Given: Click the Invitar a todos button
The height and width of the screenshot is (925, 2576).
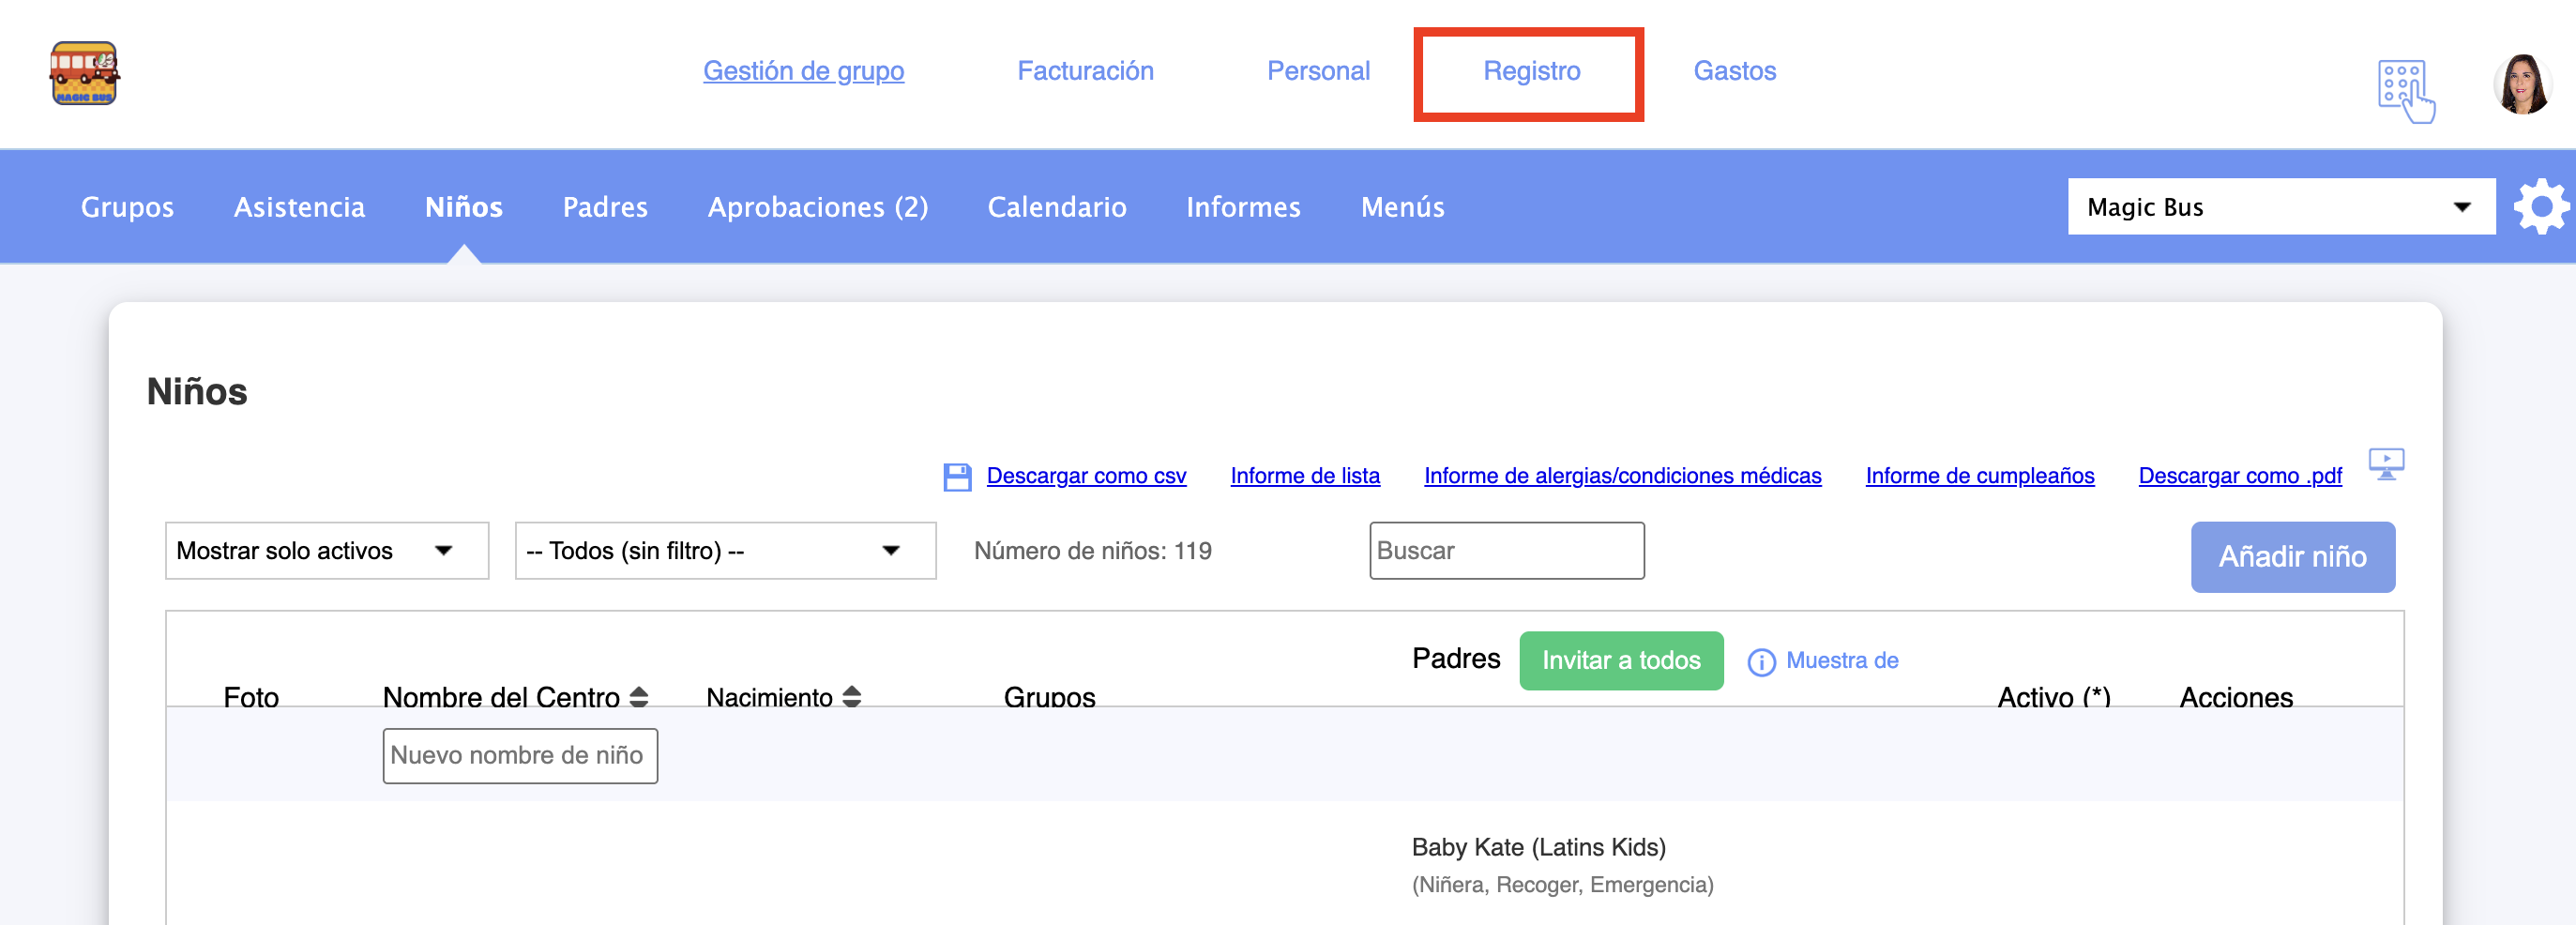Looking at the screenshot, I should tap(1621, 661).
